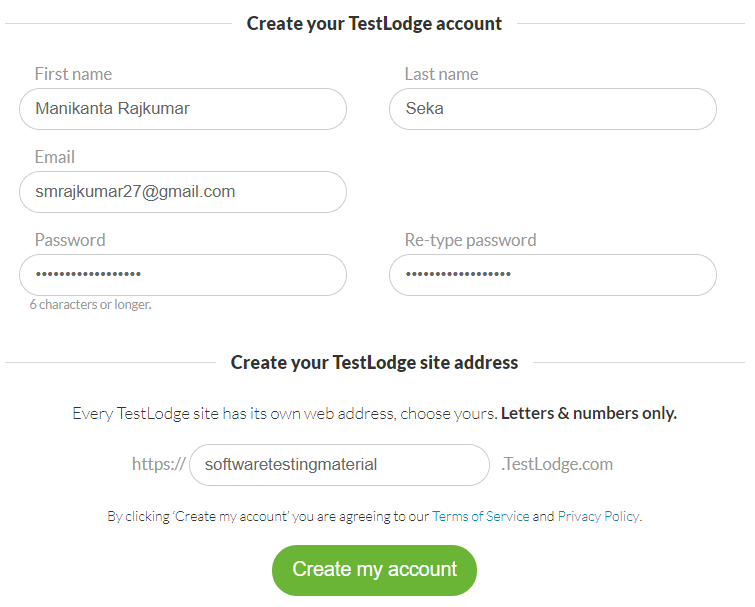Viewport: 755px width, 607px height.
Task: Click the https:// prefix text
Action: [158, 465]
